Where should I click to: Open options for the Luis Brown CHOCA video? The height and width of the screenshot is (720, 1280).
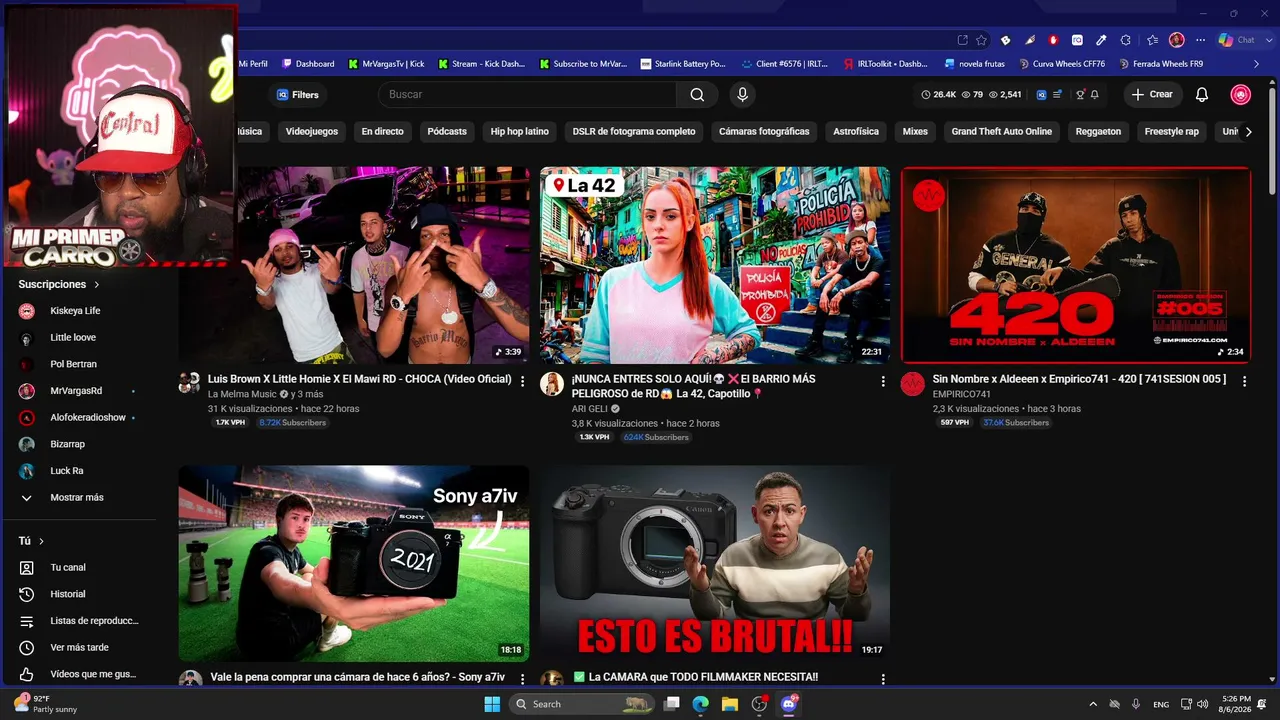click(x=522, y=381)
